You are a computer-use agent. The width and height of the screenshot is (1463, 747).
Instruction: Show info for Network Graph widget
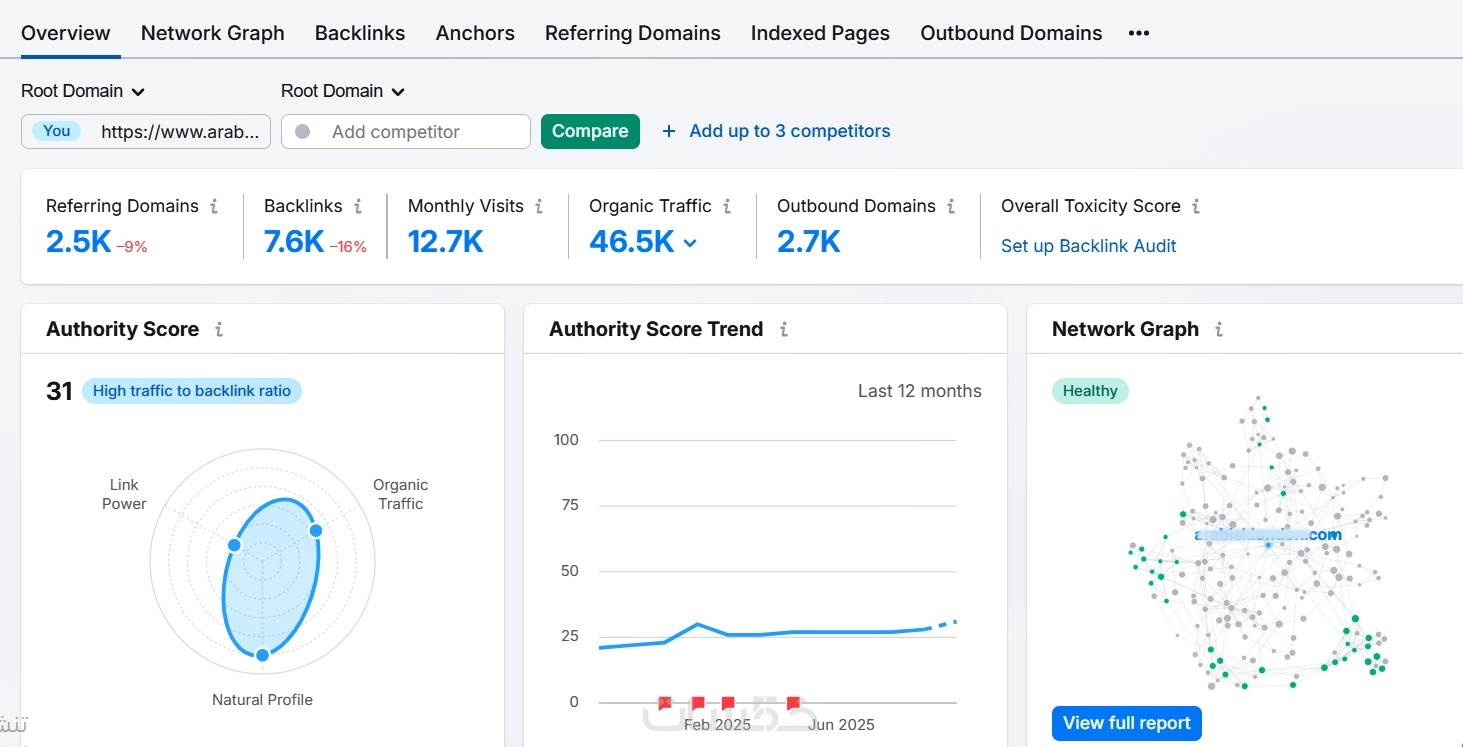coord(1219,329)
